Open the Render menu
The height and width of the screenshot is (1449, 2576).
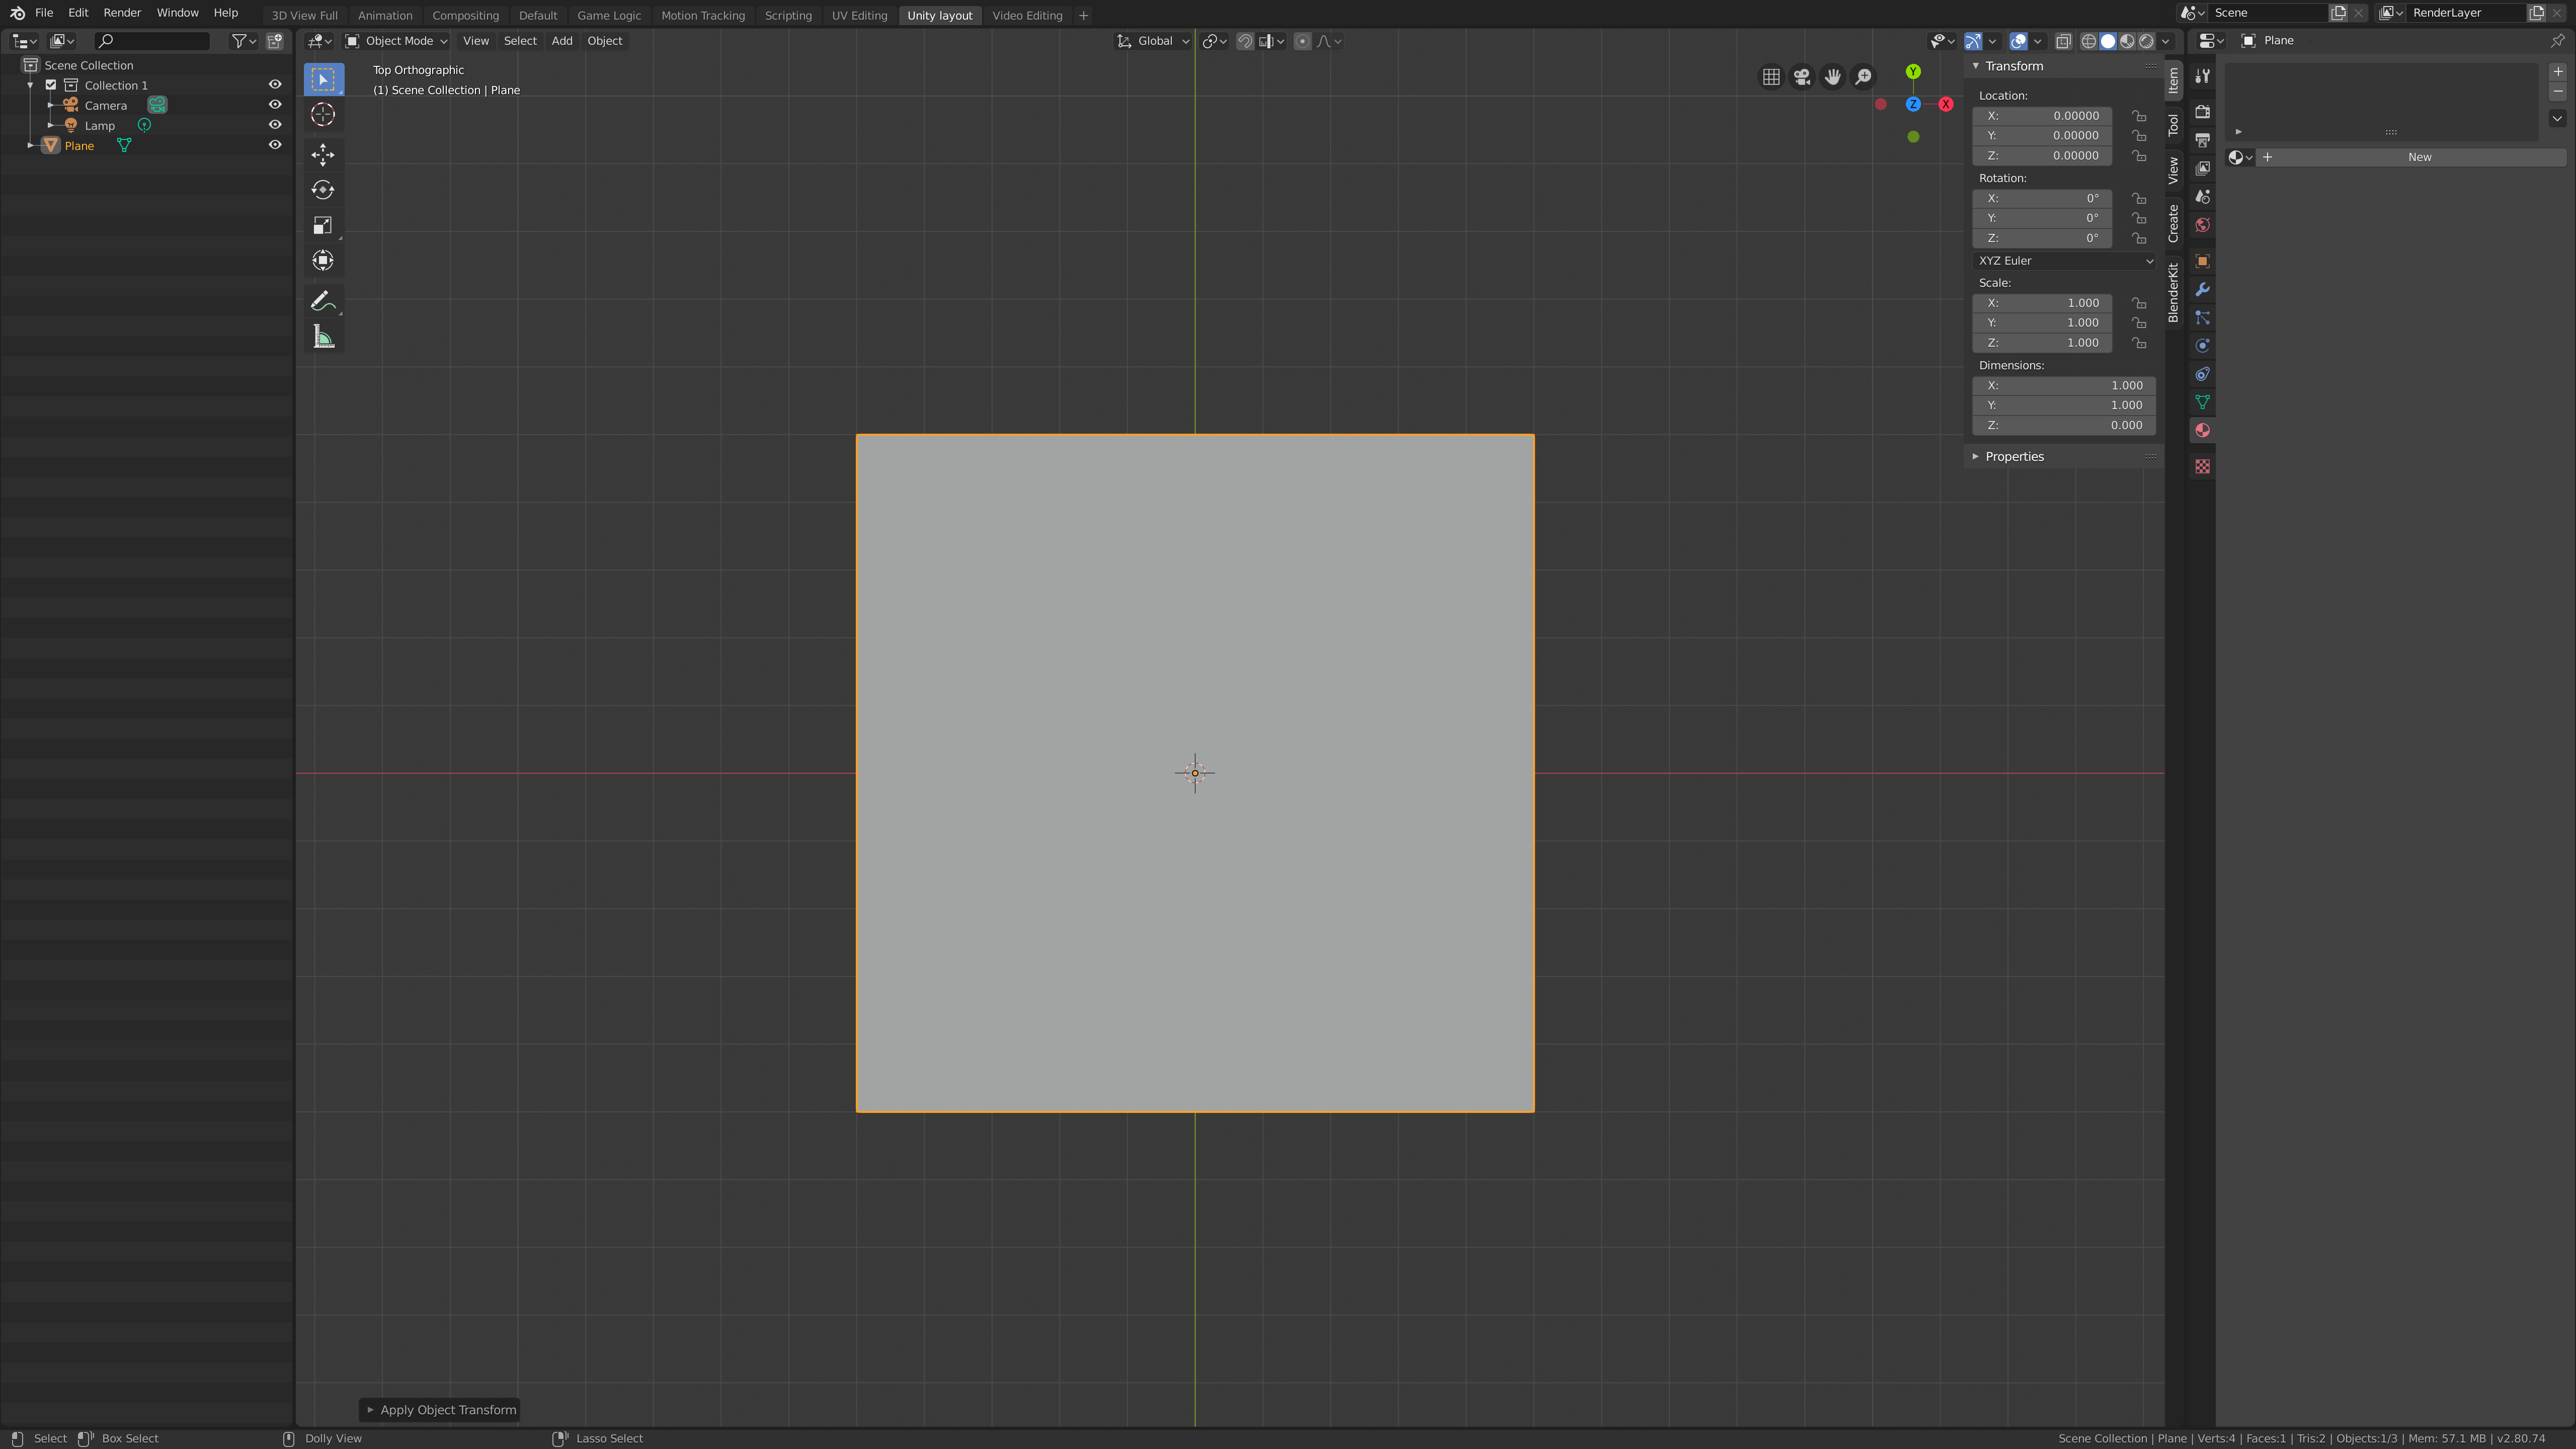click(x=122, y=13)
